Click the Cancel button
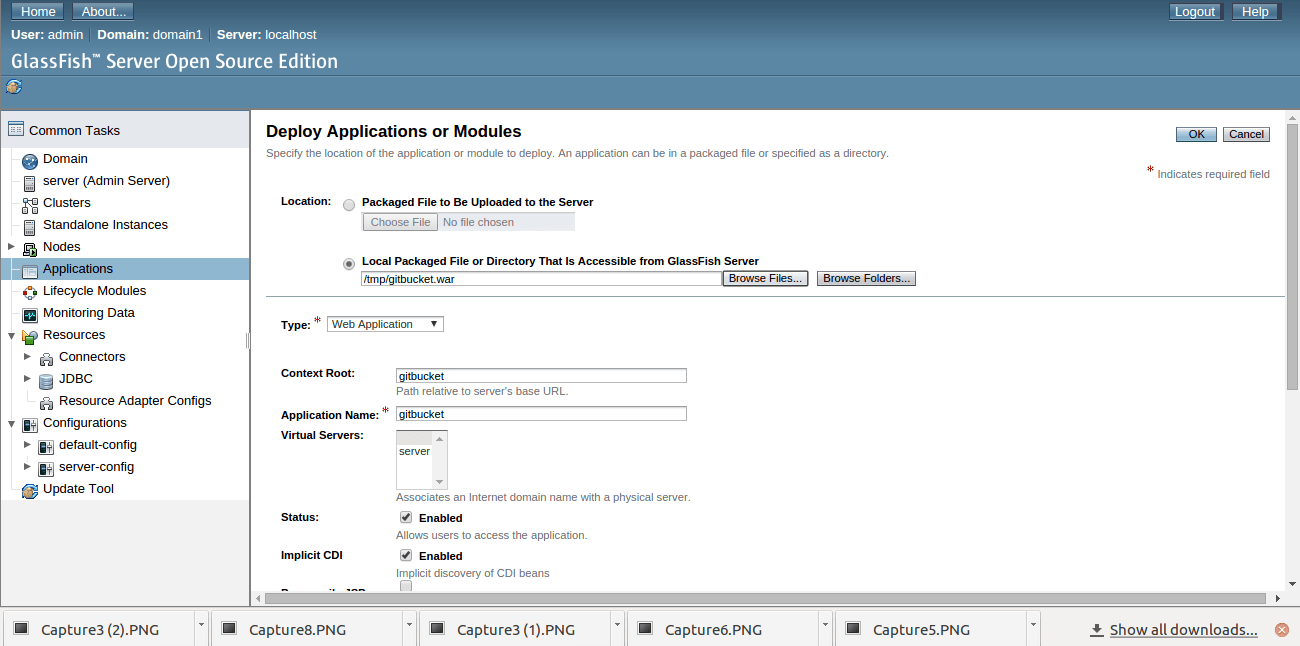Viewport: 1300px width, 646px height. pos(1246,134)
